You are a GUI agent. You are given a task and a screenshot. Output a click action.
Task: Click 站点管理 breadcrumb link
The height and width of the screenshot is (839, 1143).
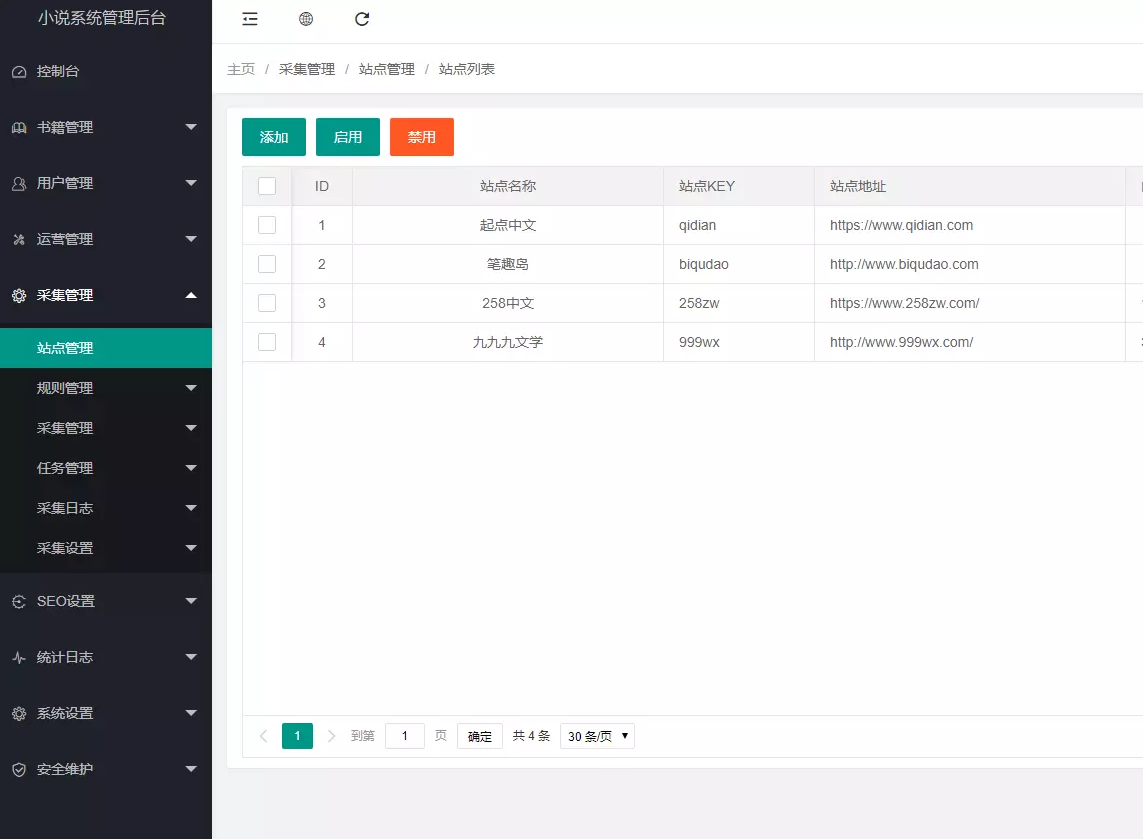point(387,69)
